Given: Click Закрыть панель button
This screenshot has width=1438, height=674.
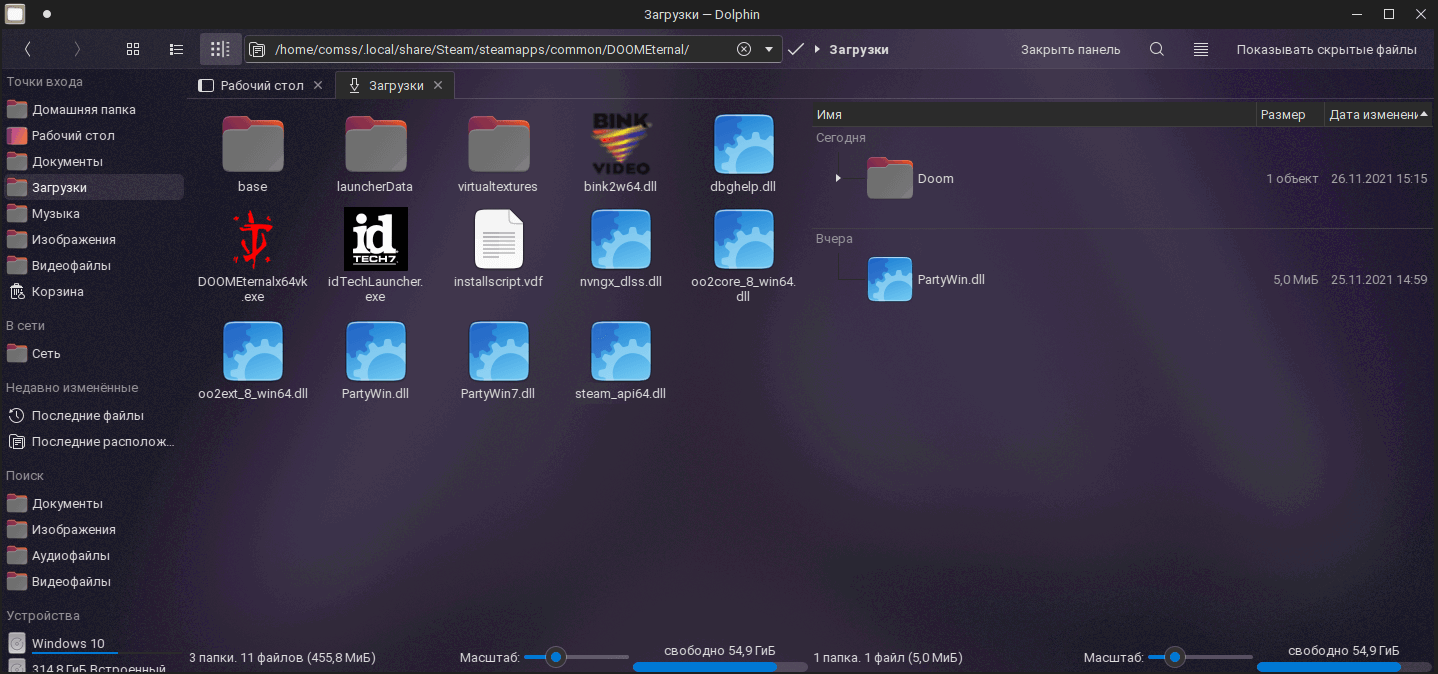Looking at the screenshot, I should 1070,49.
